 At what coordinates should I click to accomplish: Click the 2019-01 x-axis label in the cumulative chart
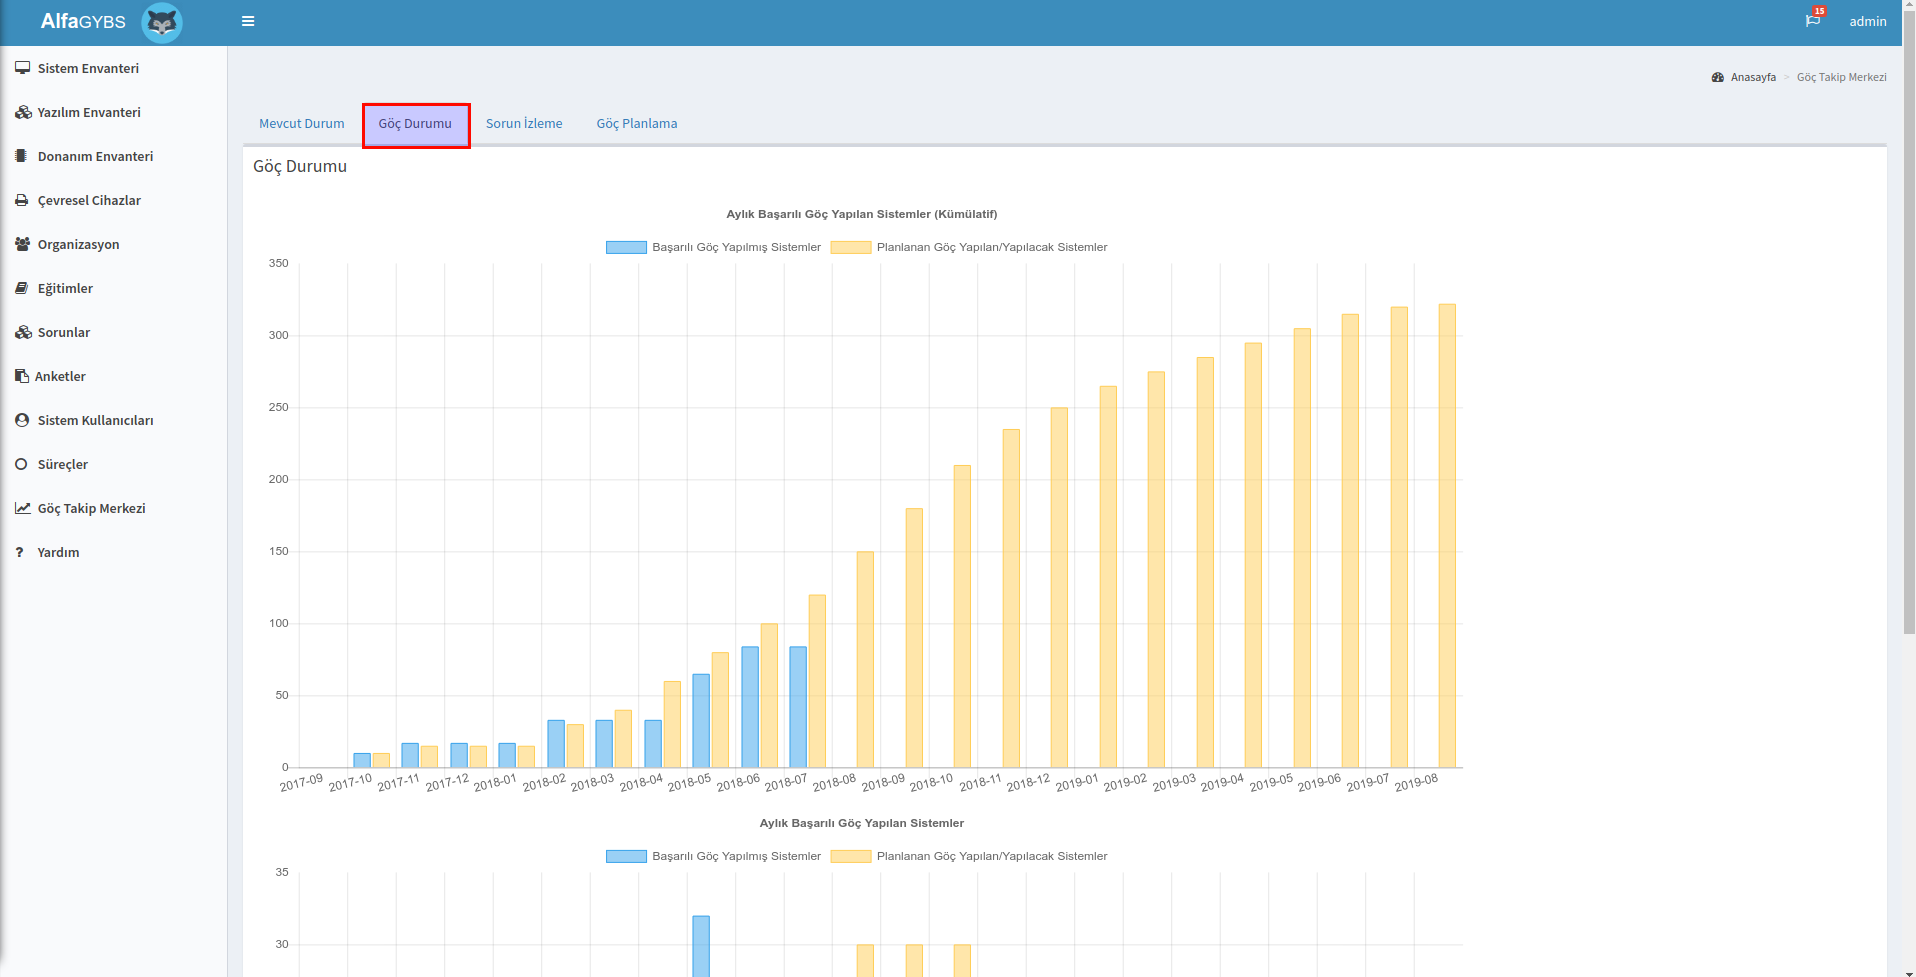tap(1077, 782)
